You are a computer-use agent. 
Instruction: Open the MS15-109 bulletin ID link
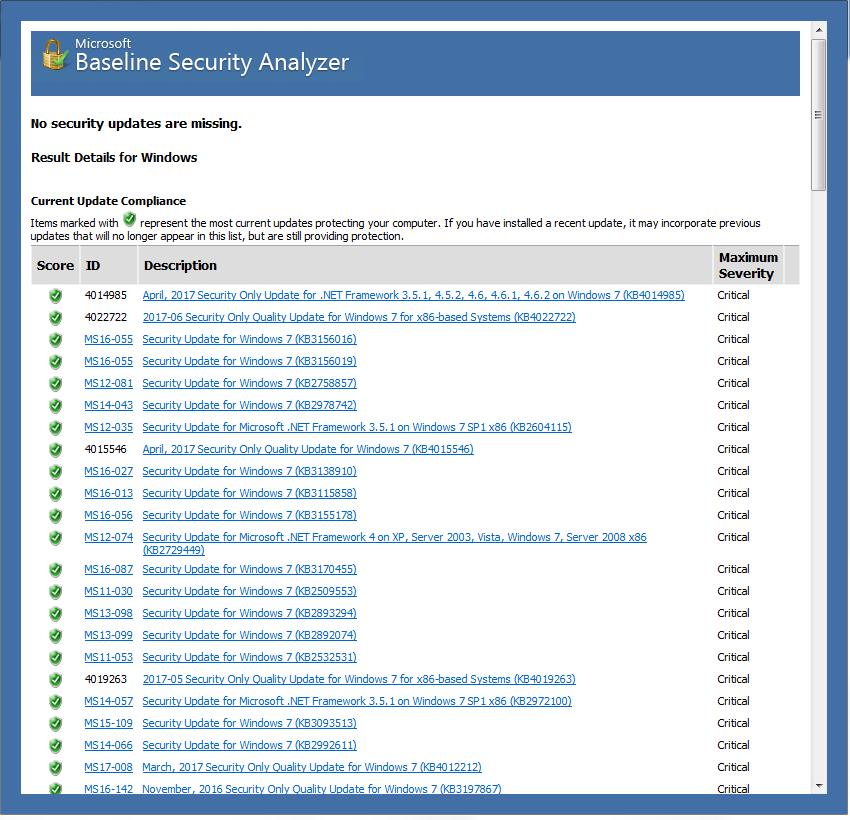coord(108,724)
